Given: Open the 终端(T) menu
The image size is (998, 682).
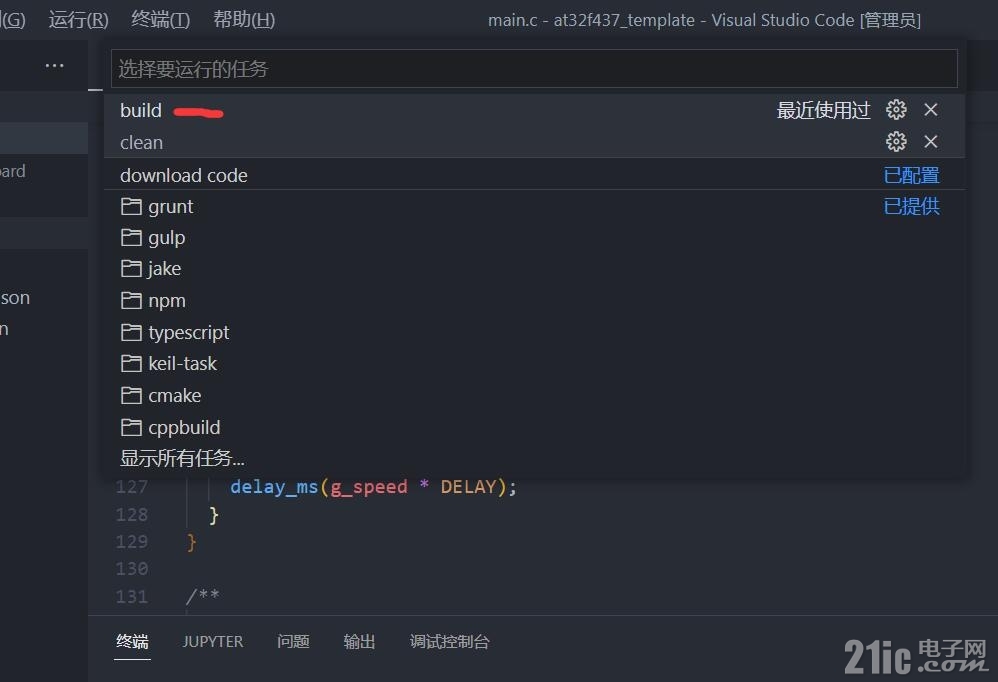Looking at the screenshot, I should click(160, 20).
